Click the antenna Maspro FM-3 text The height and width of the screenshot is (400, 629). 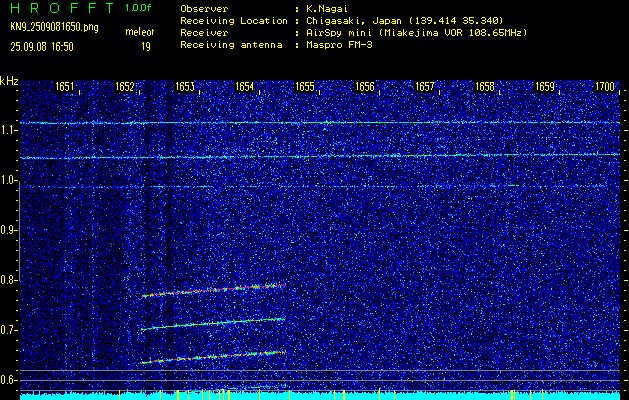339,45
